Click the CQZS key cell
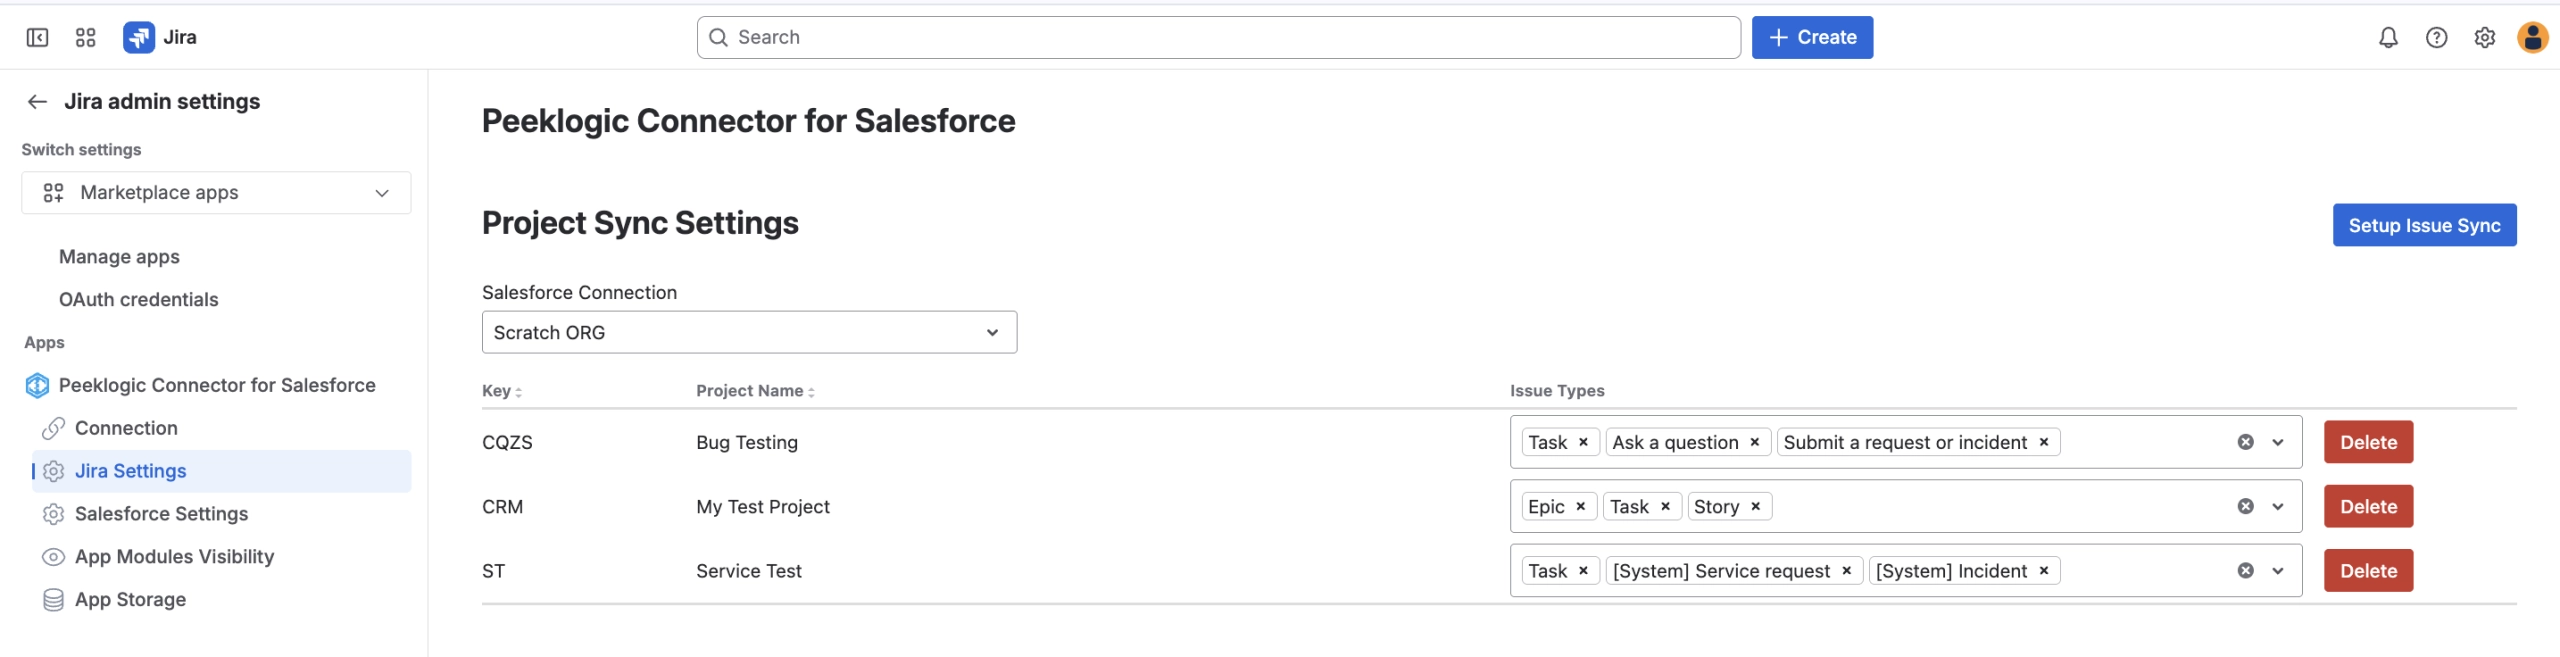2560x657 pixels. tap(507, 443)
